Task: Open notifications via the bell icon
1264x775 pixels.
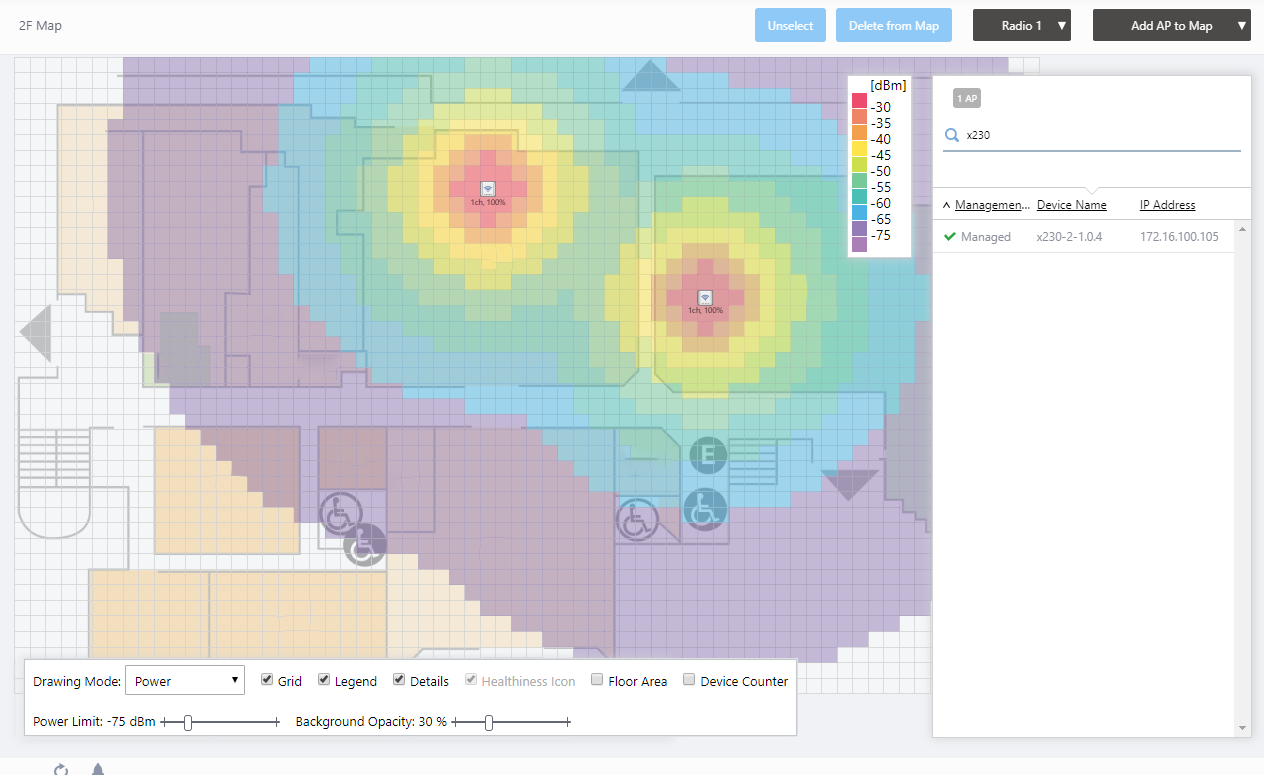Action: [x=98, y=769]
